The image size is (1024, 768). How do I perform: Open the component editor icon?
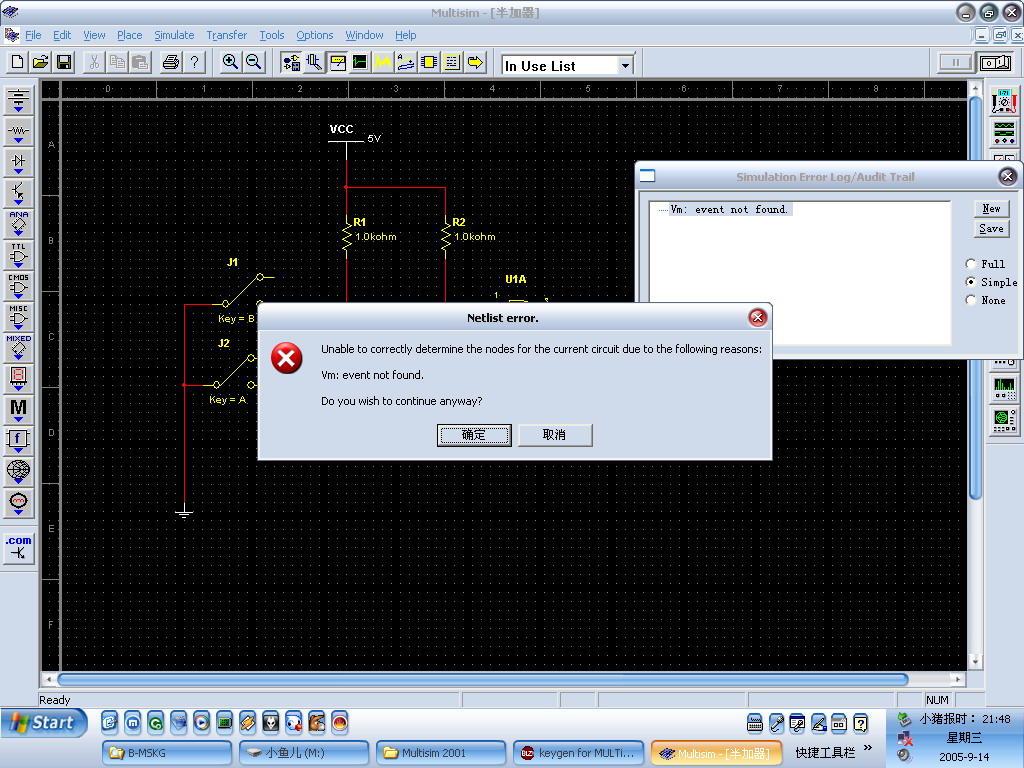(314, 63)
